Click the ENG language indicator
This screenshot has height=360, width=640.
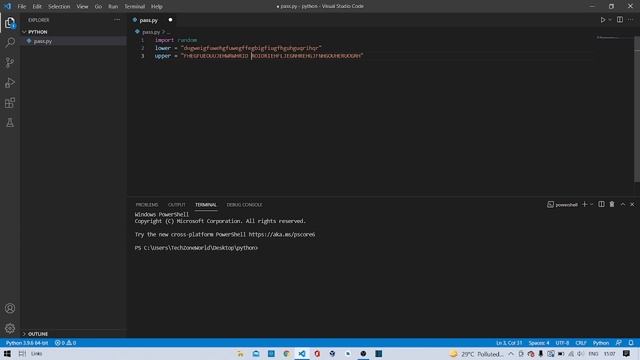[x=593, y=354]
